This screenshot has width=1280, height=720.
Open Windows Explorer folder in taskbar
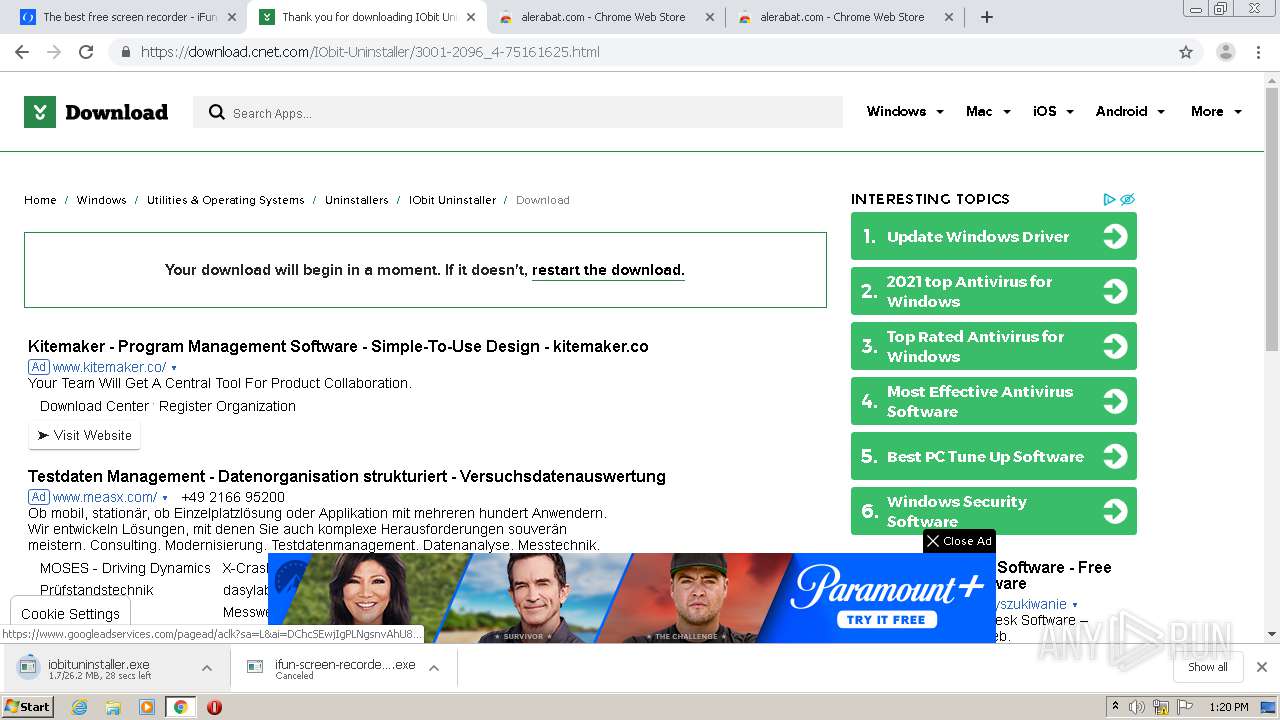tap(113, 707)
